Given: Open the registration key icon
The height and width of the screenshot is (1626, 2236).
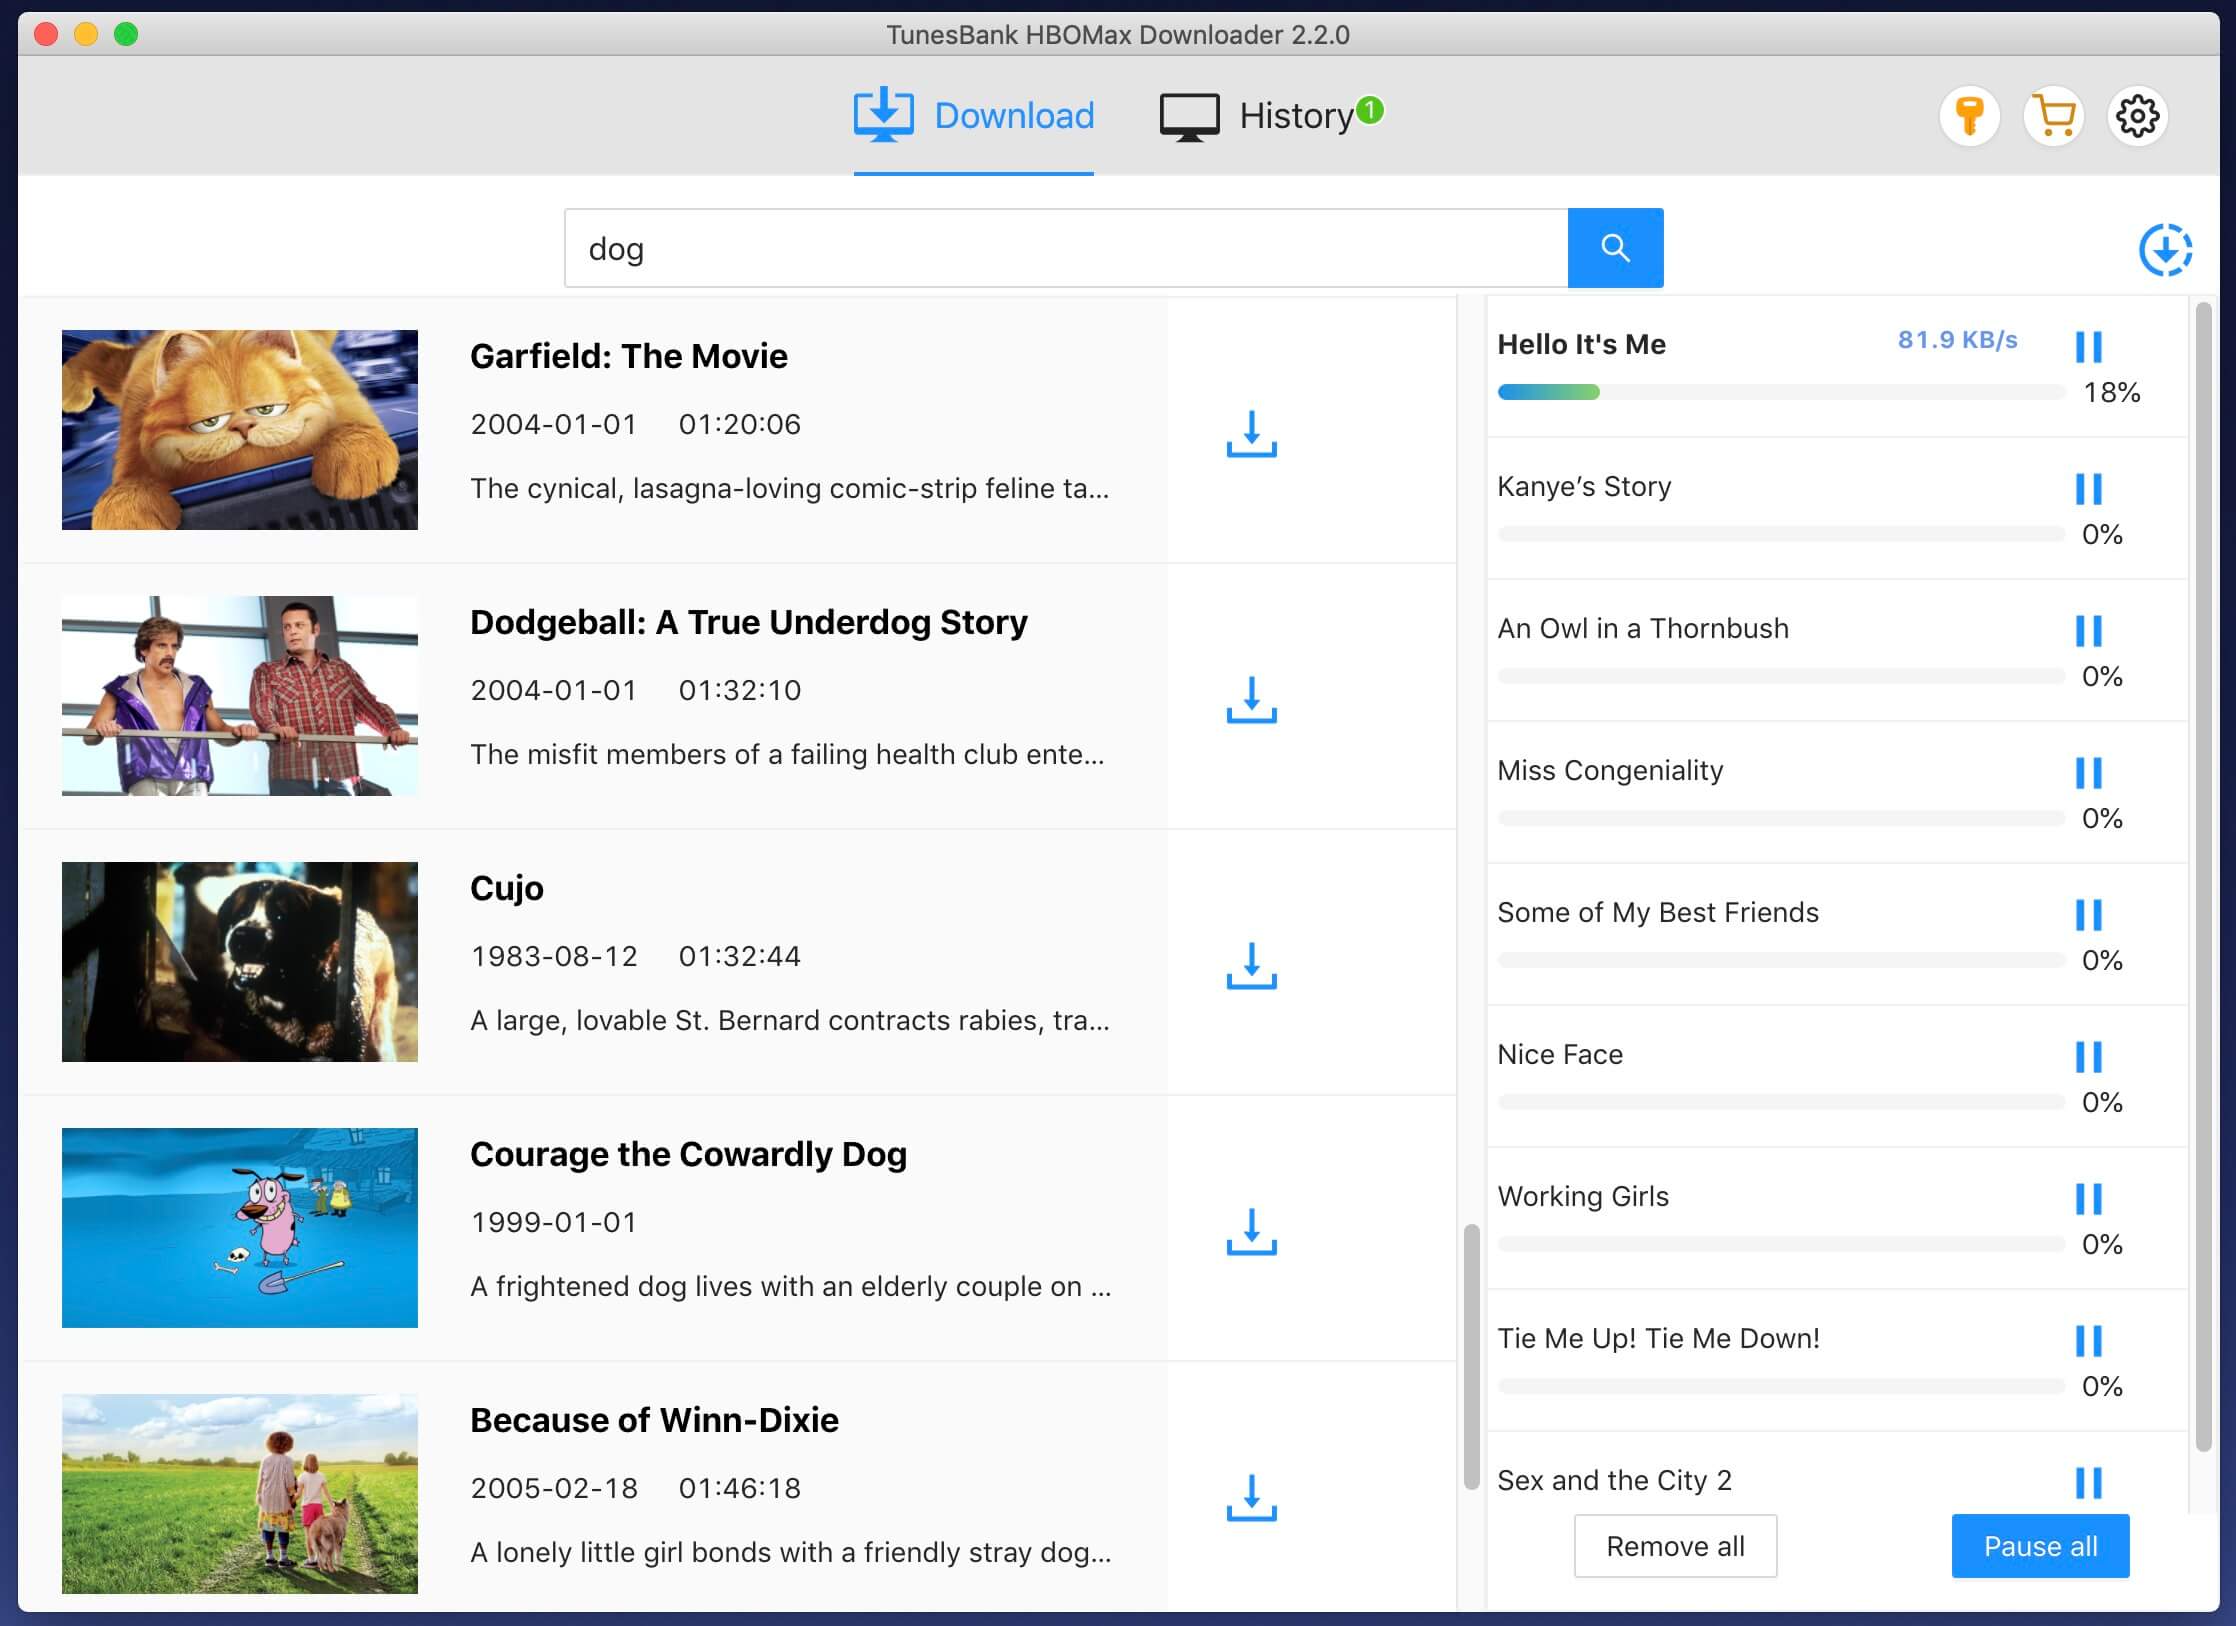Looking at the screenshot, I should [1969, 116].
